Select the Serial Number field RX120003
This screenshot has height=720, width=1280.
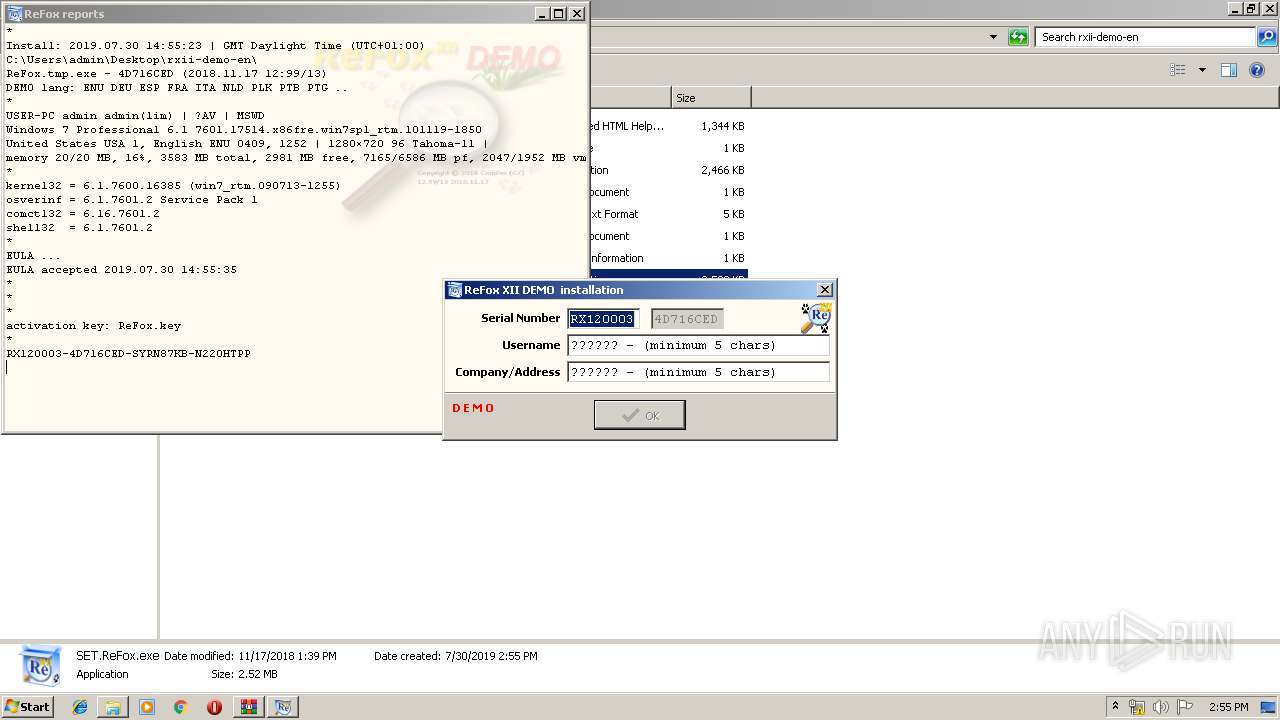coord(603,319)
